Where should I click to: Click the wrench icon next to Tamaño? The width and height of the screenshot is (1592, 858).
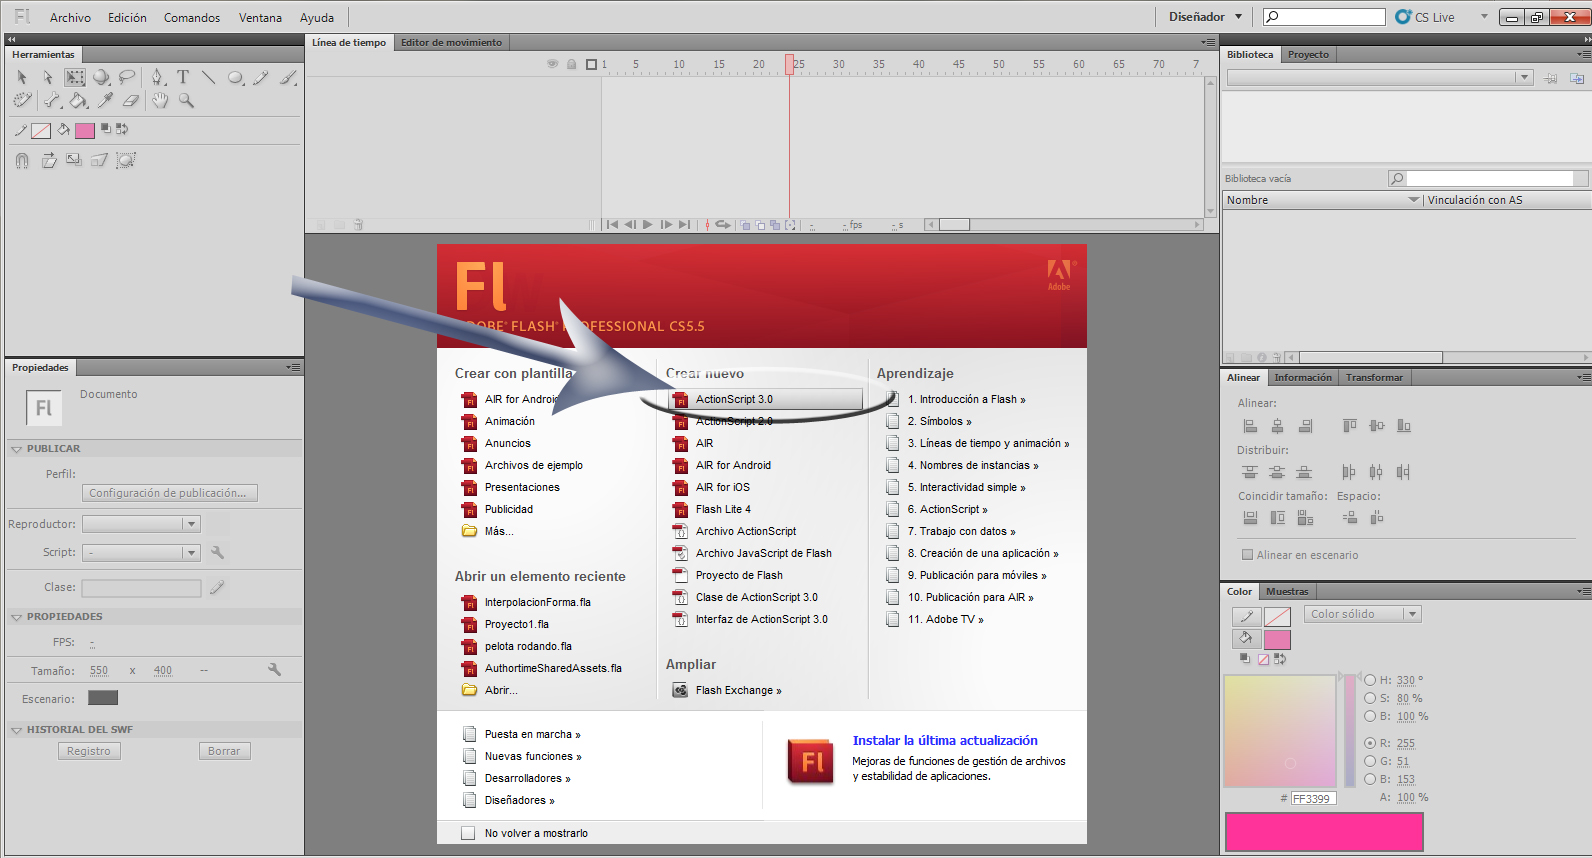click(274, 670)
